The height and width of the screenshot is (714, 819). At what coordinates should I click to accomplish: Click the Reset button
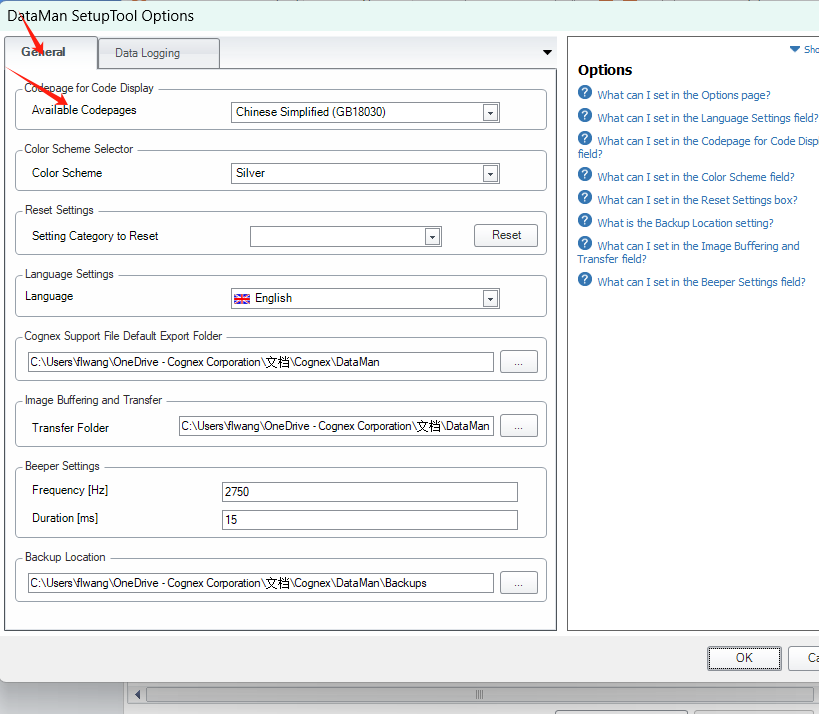click(506, 235)
